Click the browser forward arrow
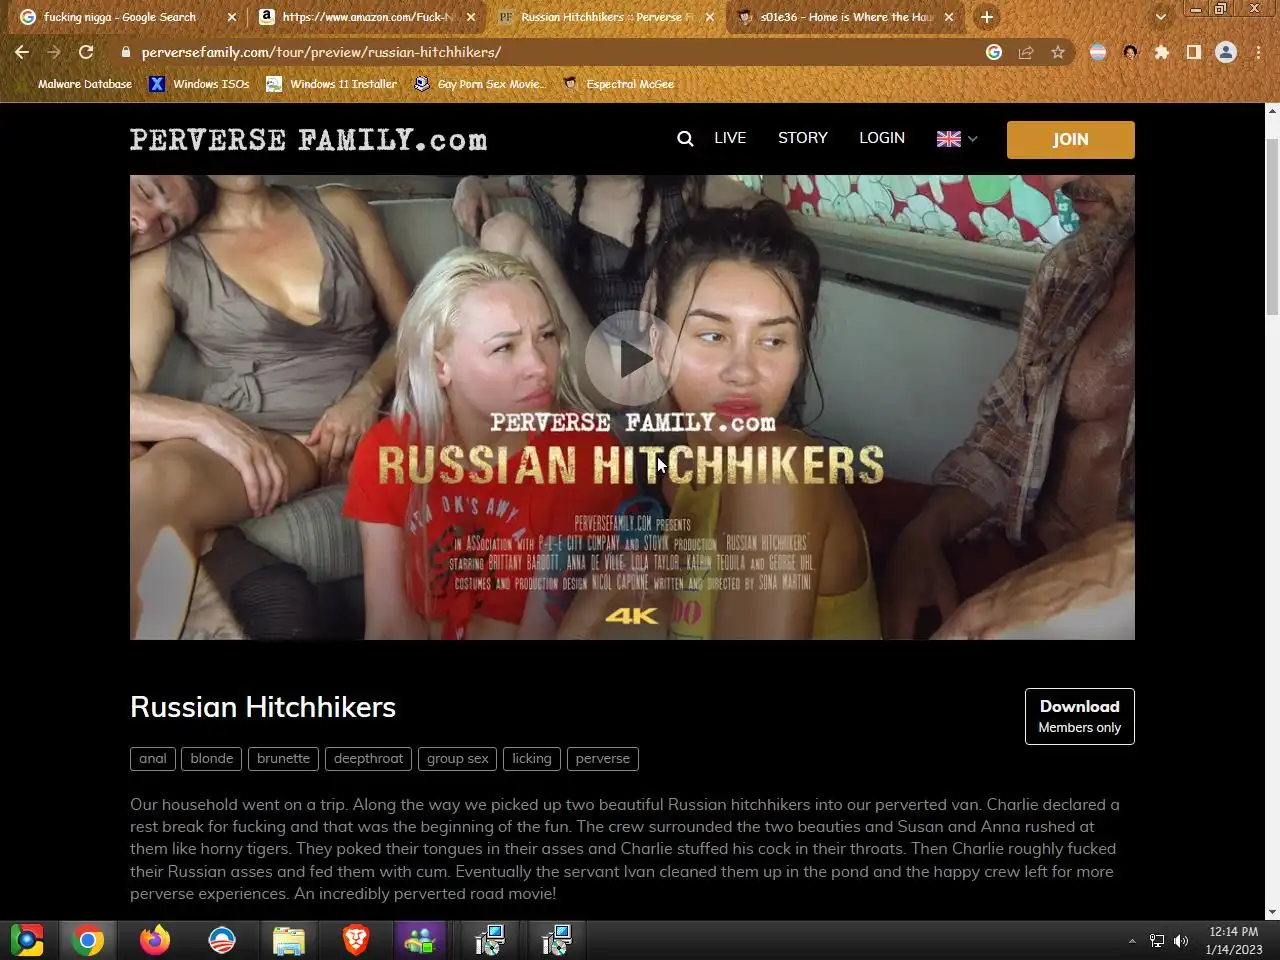 pyautogui.click(x=54, y=52)
